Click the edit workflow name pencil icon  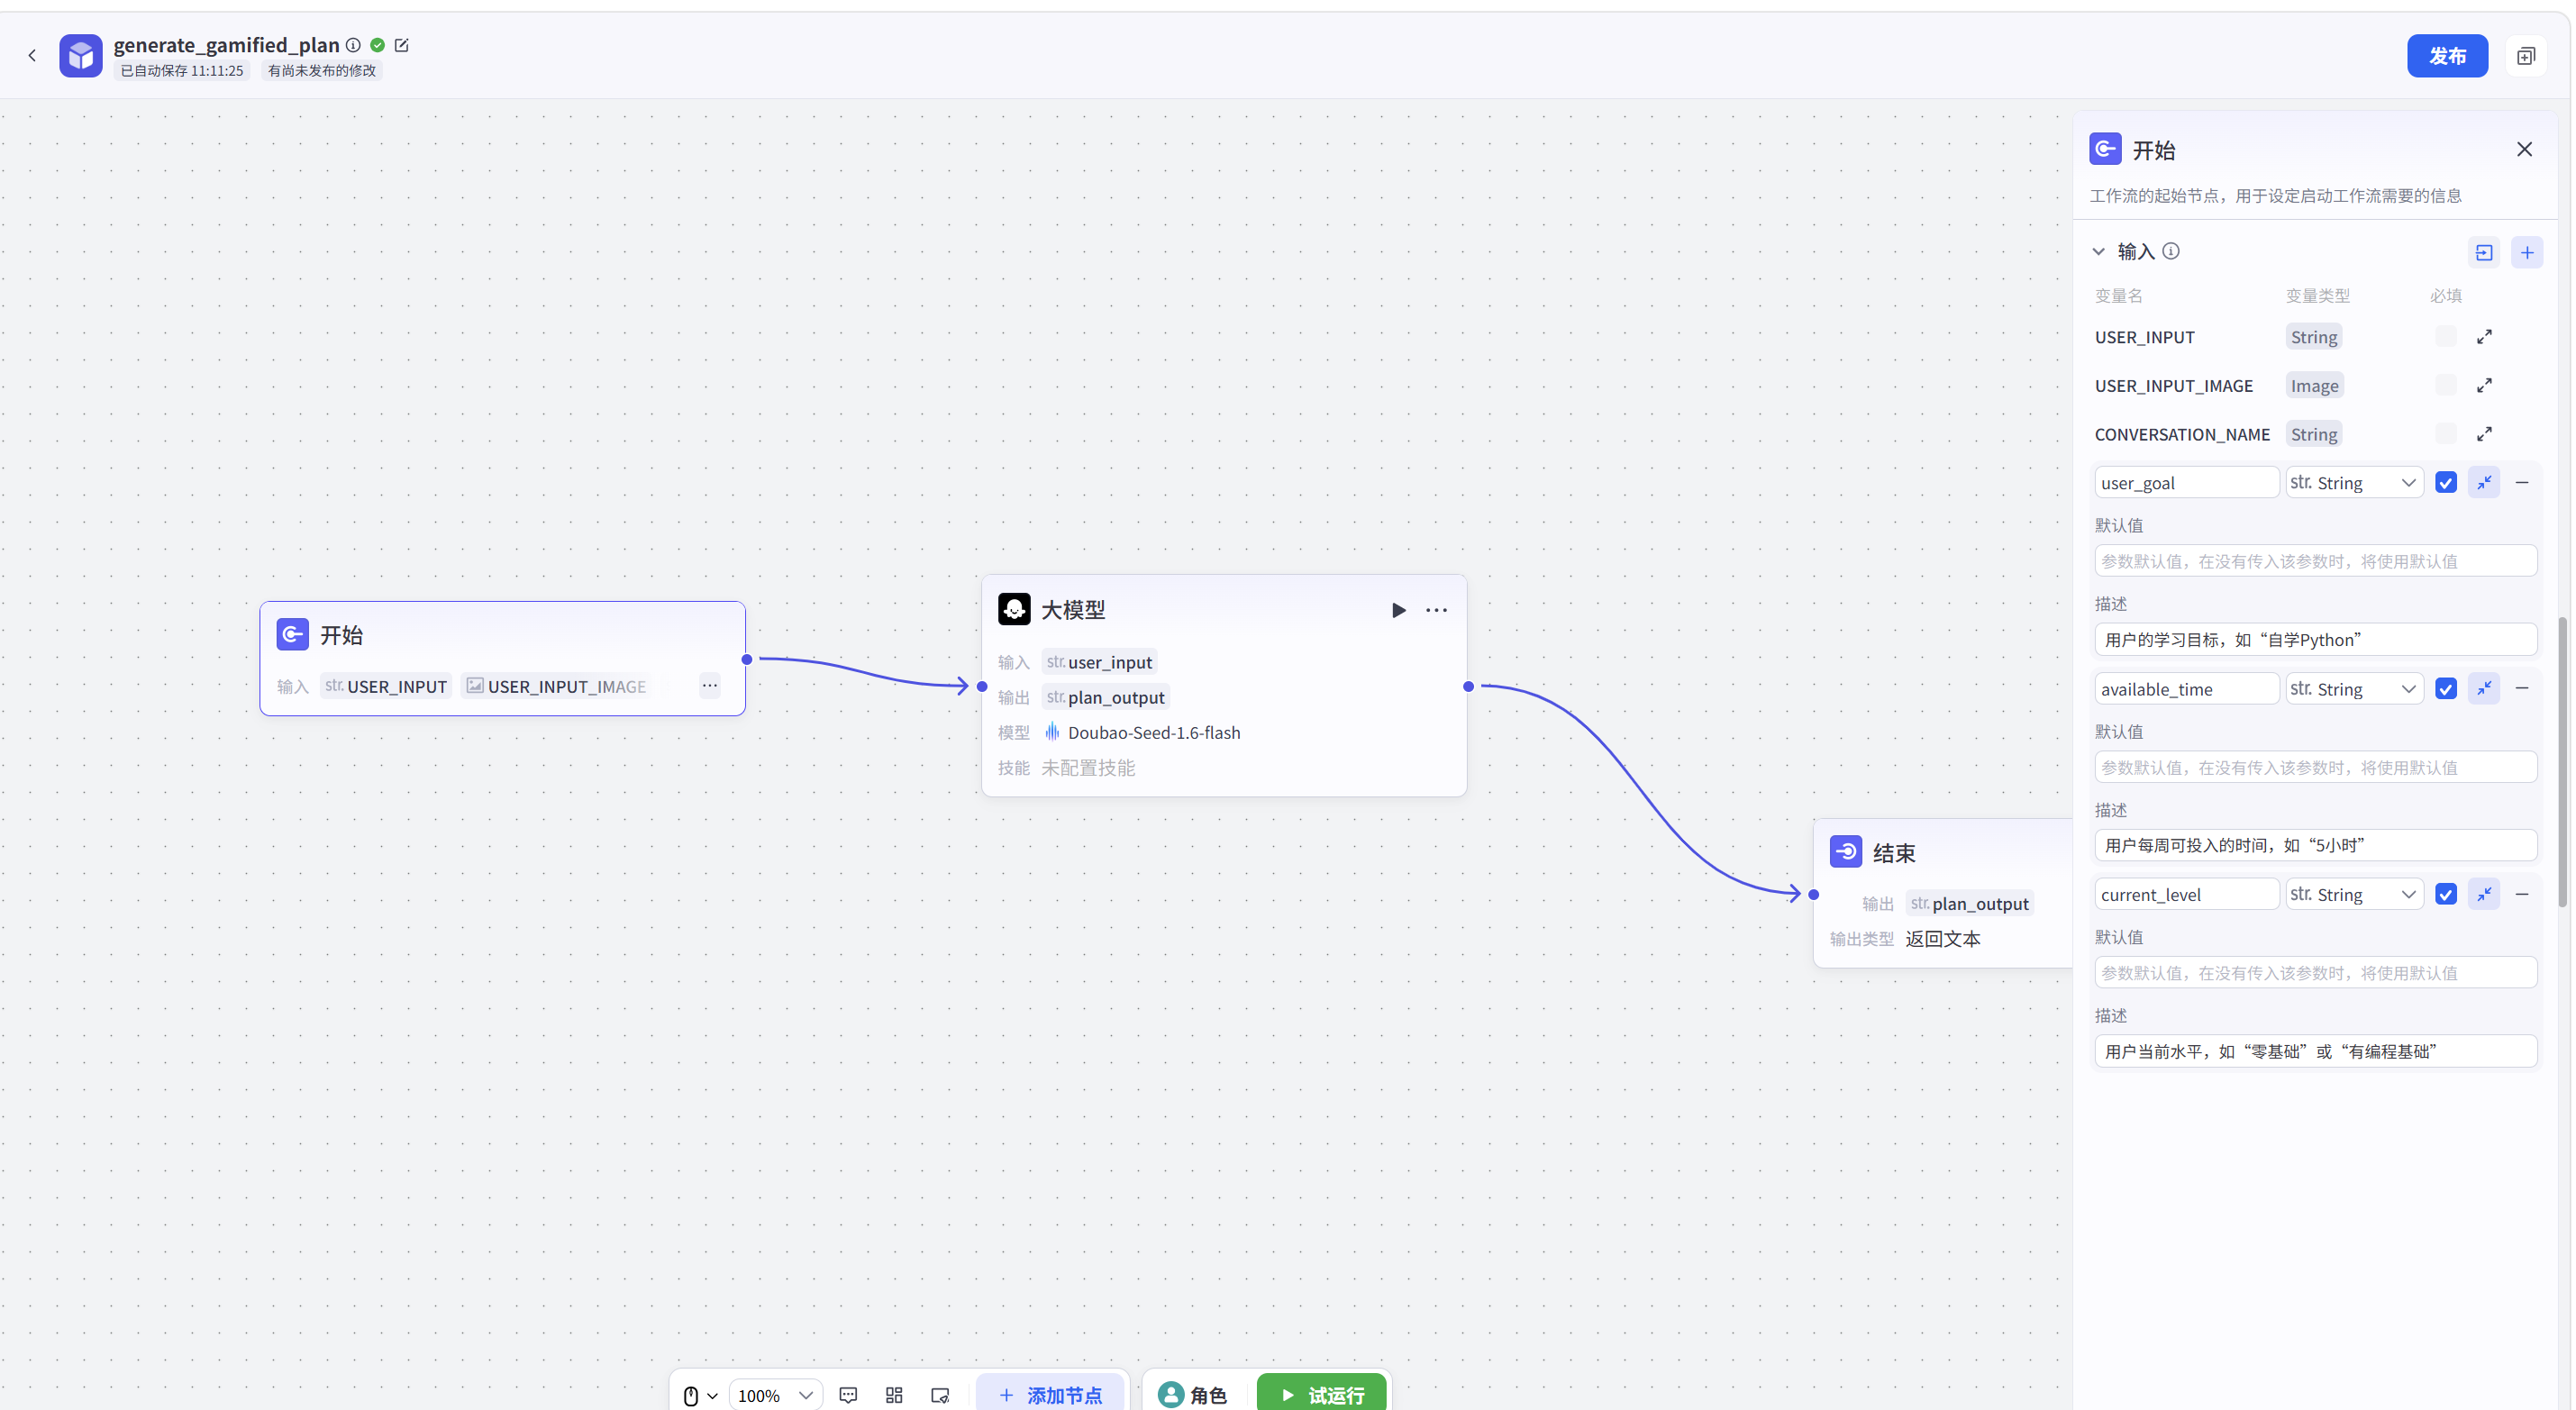coord(402,45)
